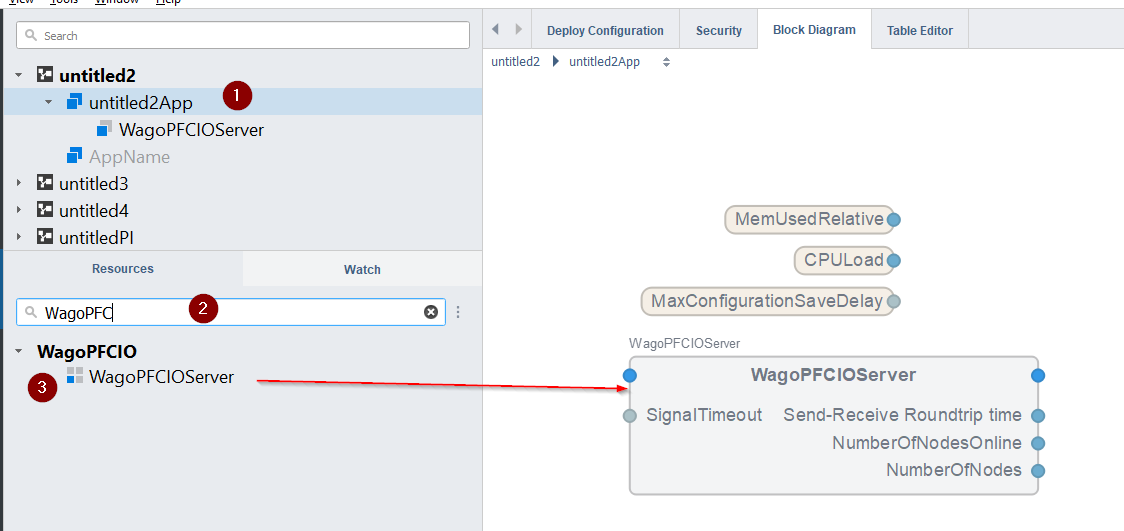Click the NumberOfNodes label
This screenshot has height=531, width=1124.
(954, 470)
